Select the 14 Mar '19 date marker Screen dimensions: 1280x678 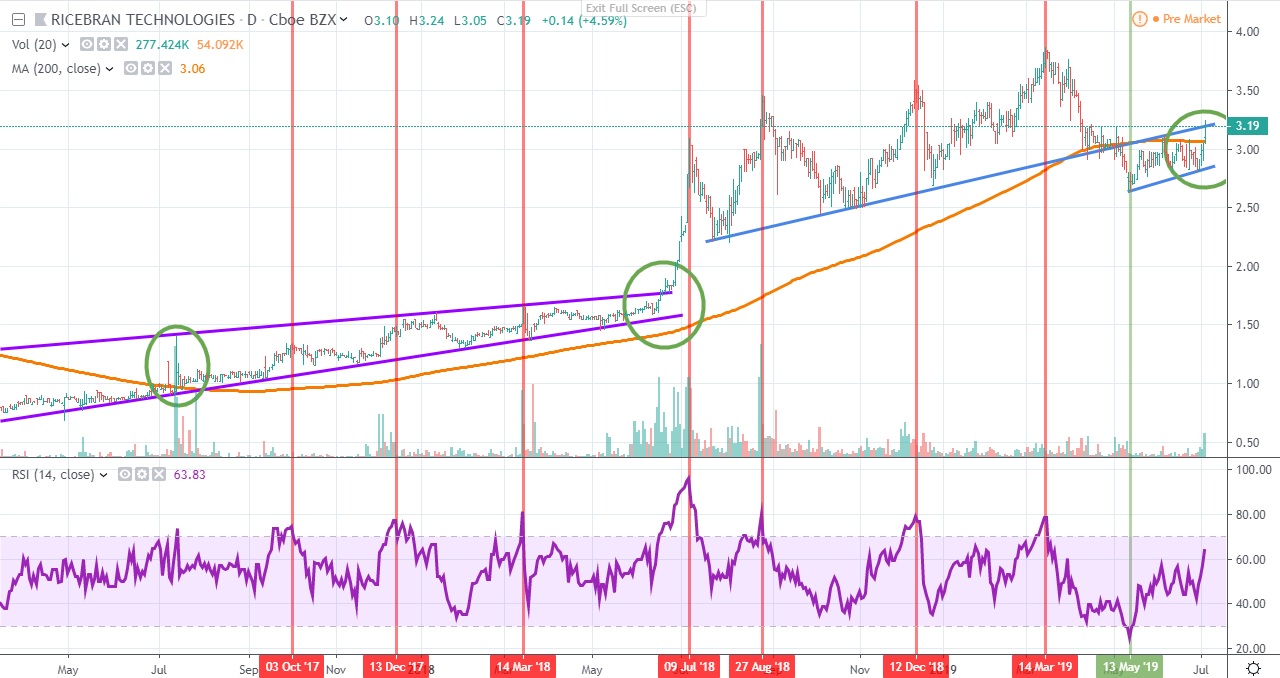click(x=1046, y=666)
